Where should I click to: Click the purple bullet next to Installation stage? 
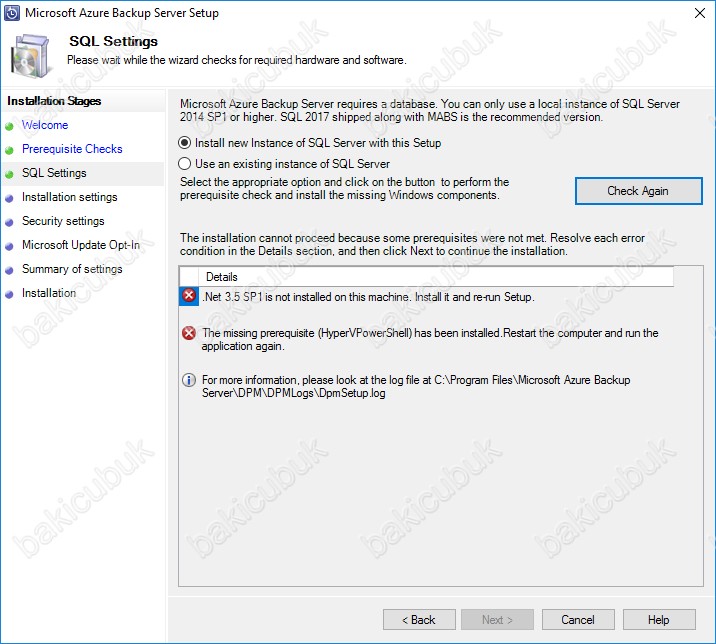[x=9, y=294]
